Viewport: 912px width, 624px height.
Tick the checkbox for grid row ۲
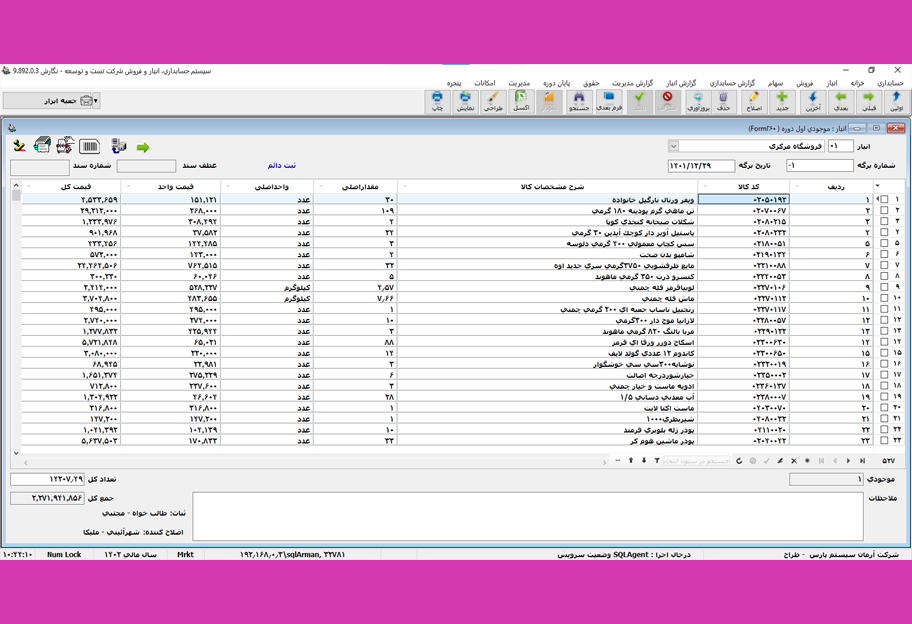click(884, 211)
